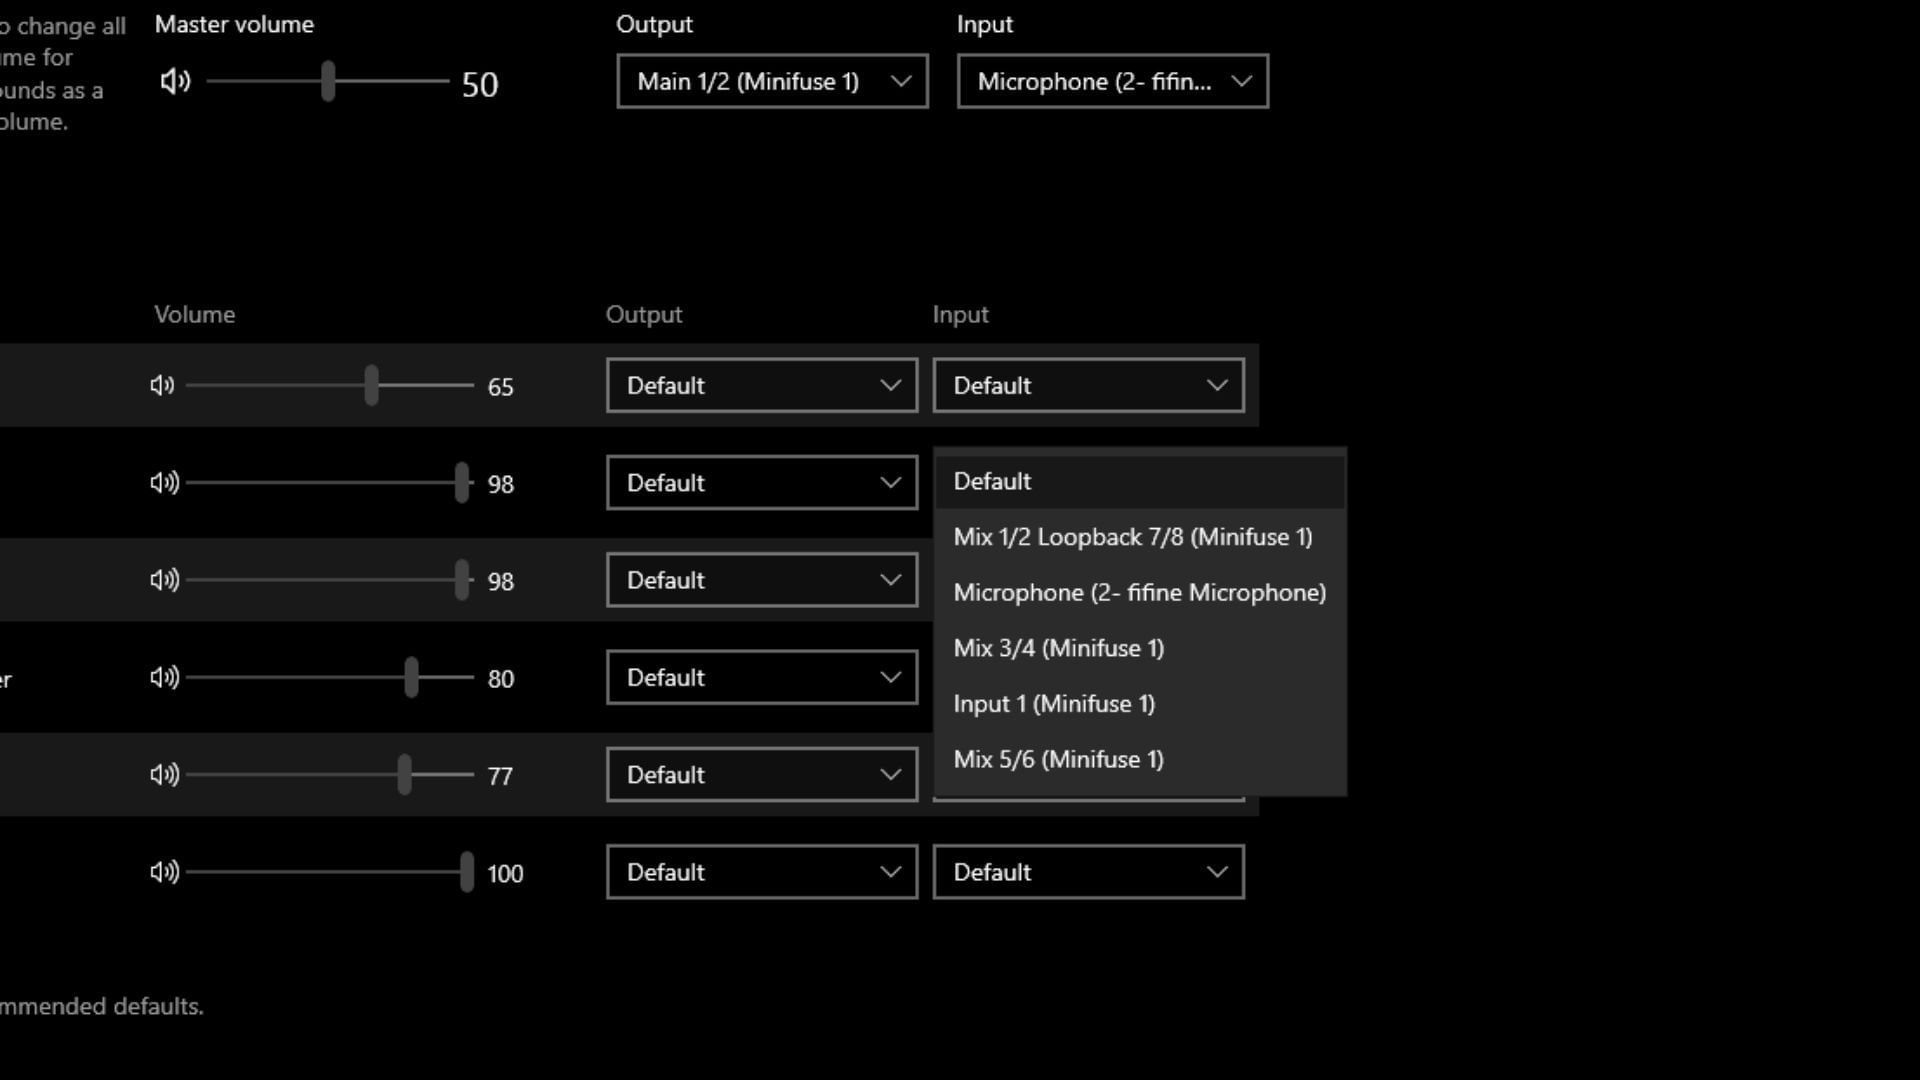Click the master volume slider handle
Viewport: 1920px width, 1080px height.
point(328,82)
